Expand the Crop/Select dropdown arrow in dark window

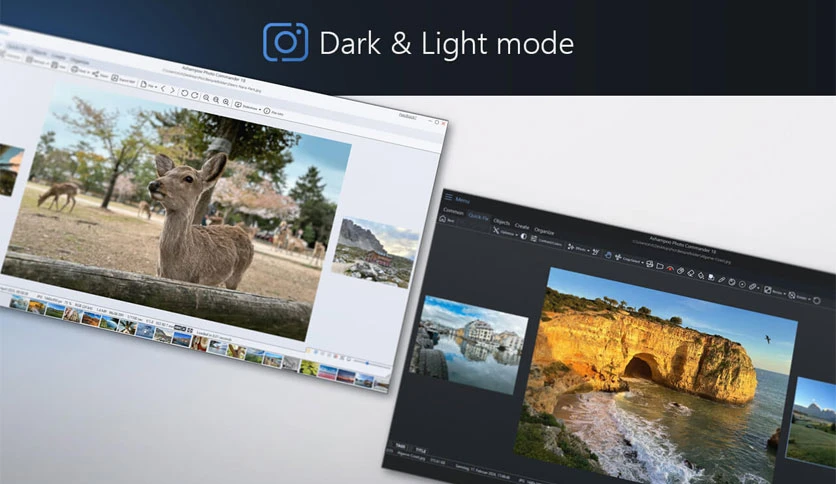tap(642, 262)
